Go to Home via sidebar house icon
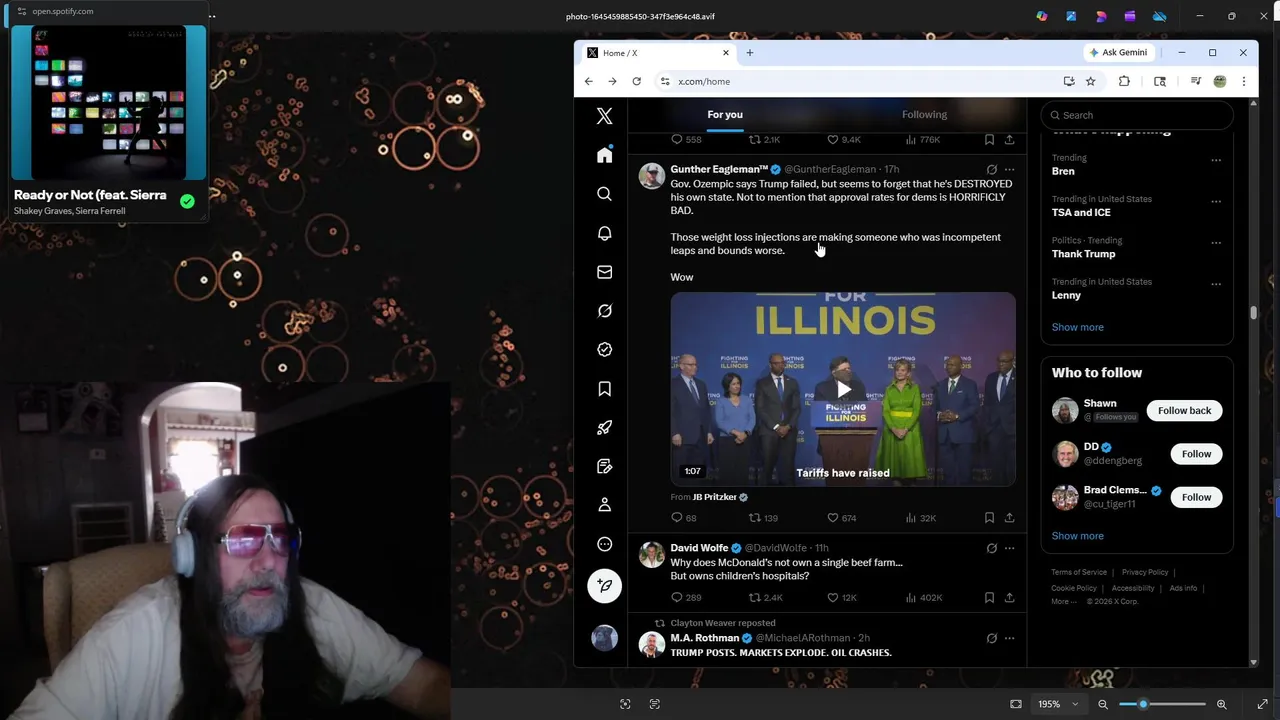The image size is (1280, 720). (604, 155)
